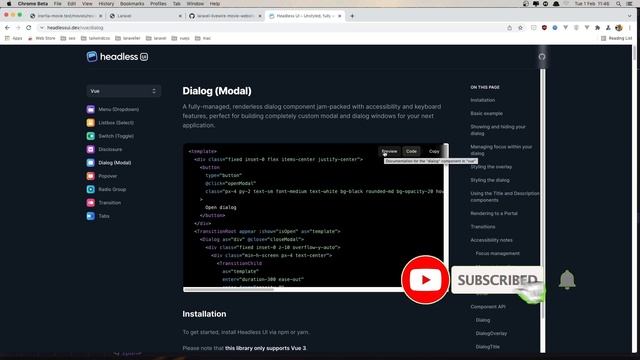The height and width of the screenshot is (360, 640).
Task: Open a new tab with plus button
Action: pyautogui.click(x=352, y=16)
